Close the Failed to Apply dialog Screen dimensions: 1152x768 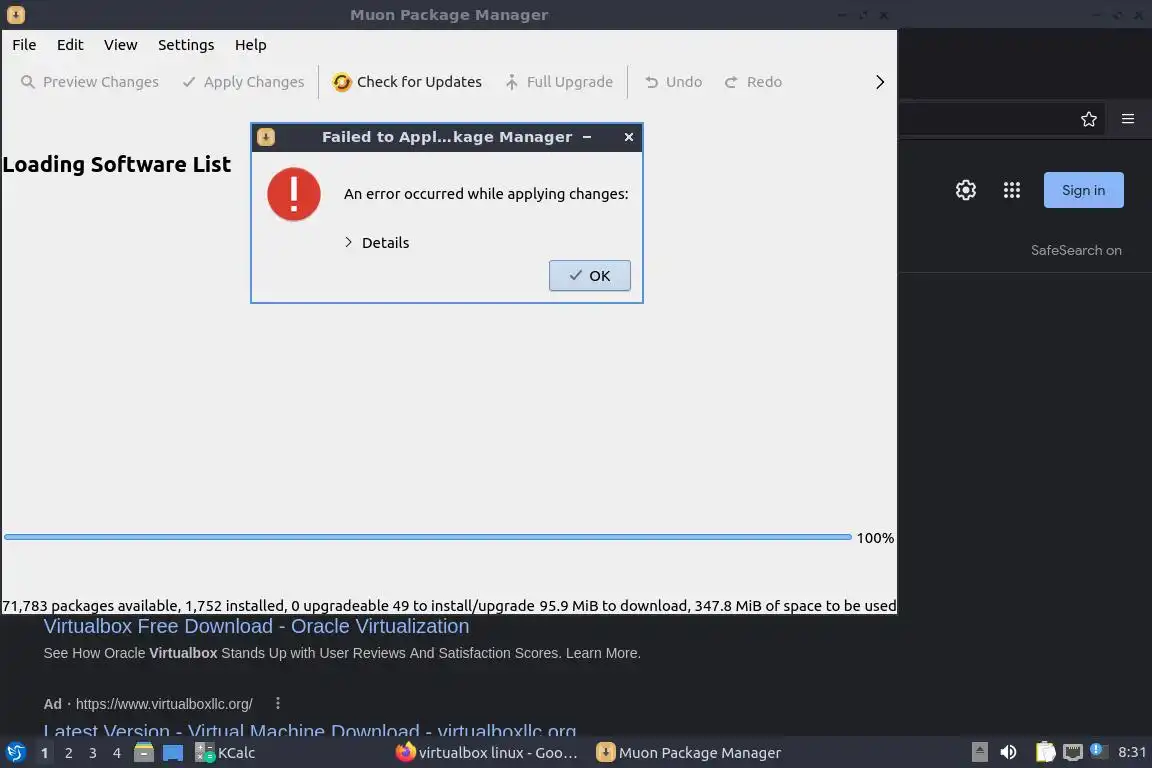(629, 137)
